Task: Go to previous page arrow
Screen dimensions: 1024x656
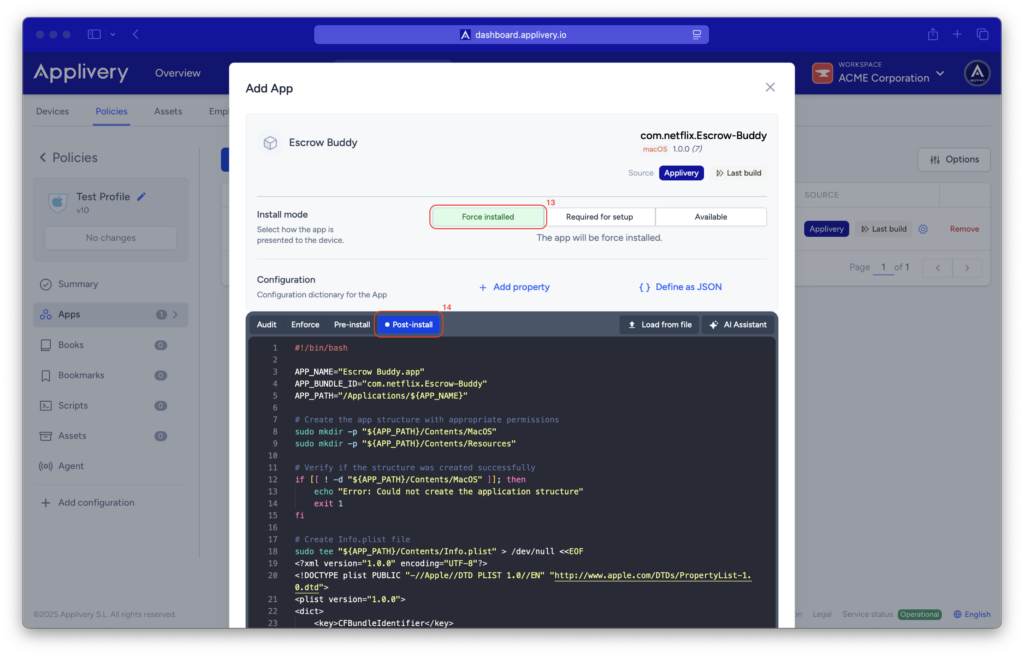Action: [x=938, y=268]
